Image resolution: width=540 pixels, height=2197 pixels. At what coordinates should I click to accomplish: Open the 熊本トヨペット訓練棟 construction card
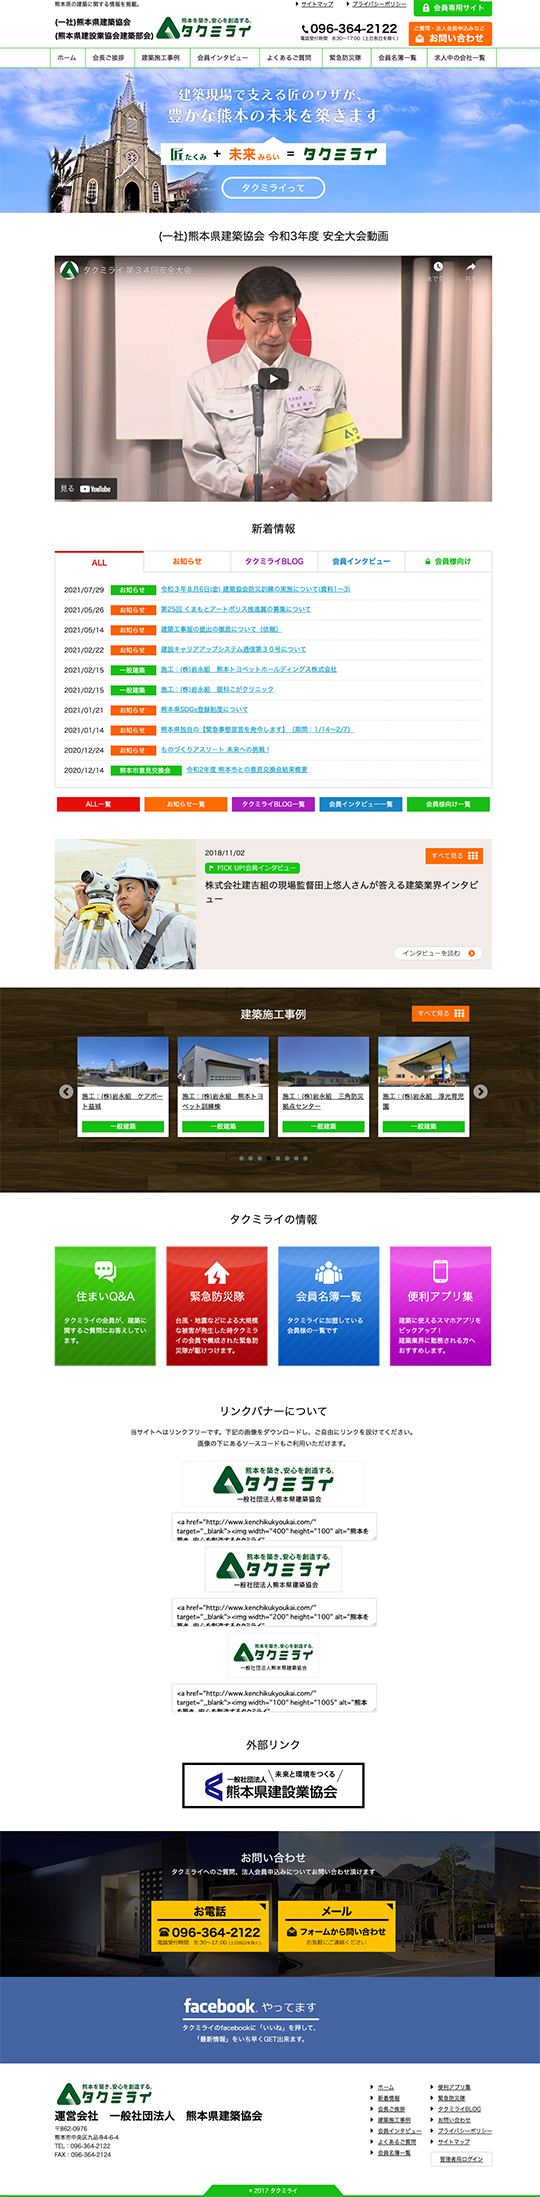point(223,1086)
